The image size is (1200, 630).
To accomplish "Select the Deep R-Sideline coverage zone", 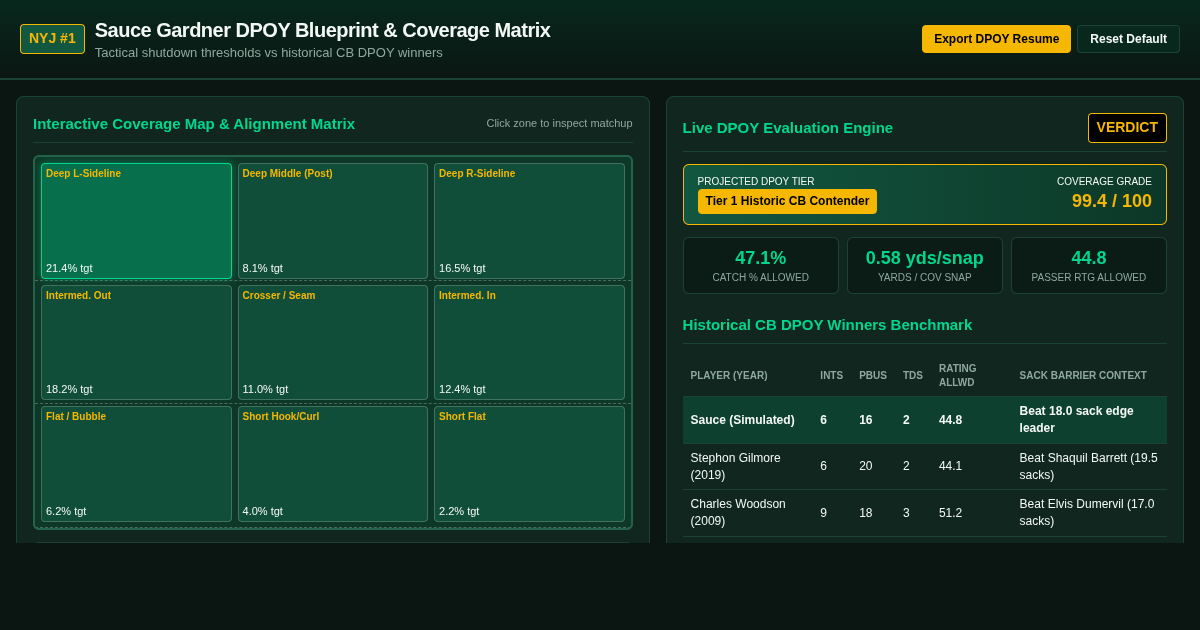I will point(529,221).
